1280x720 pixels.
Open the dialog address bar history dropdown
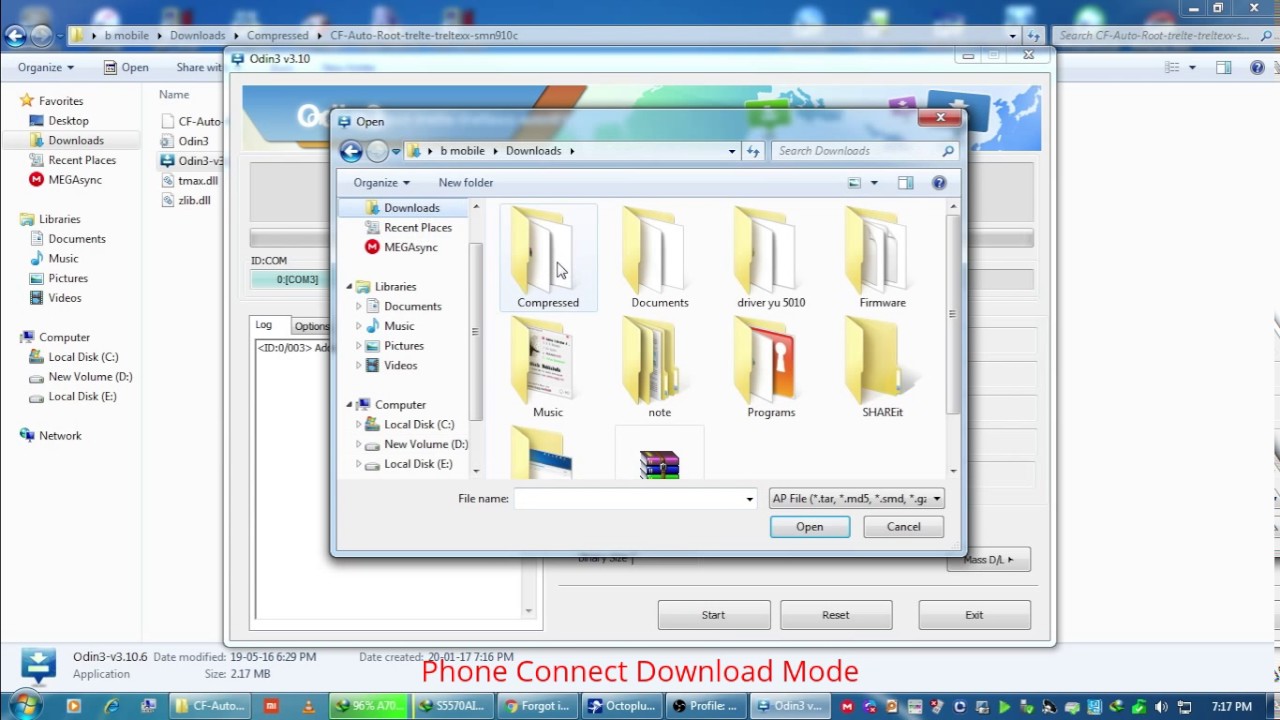[731, 151]
